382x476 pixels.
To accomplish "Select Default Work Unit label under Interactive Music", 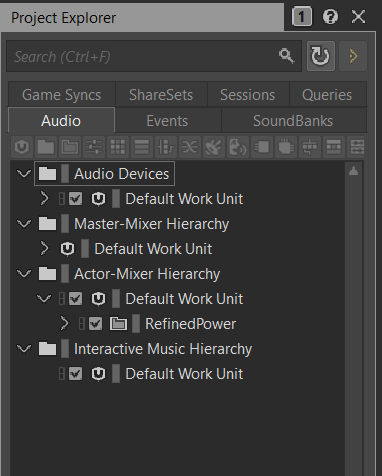I will pos(184,374).
